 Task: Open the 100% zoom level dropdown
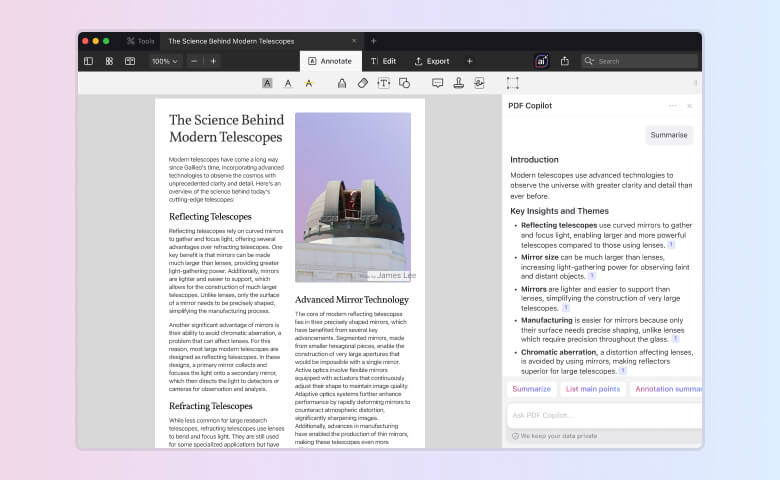164,61
